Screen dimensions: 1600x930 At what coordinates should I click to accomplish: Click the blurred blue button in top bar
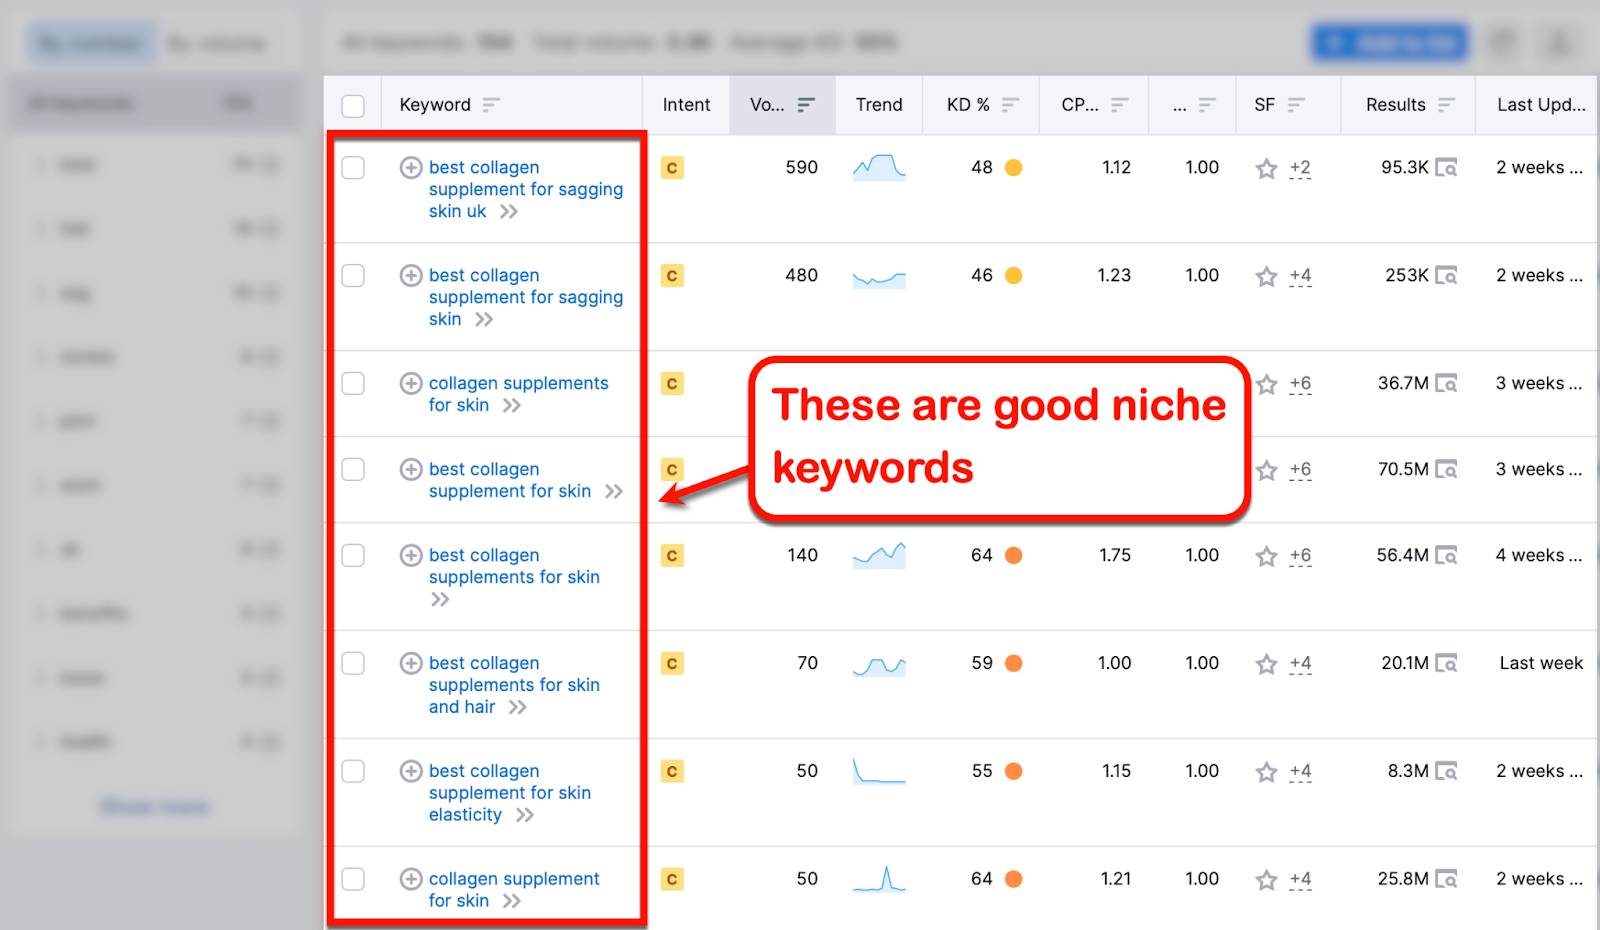[1390, 43]
